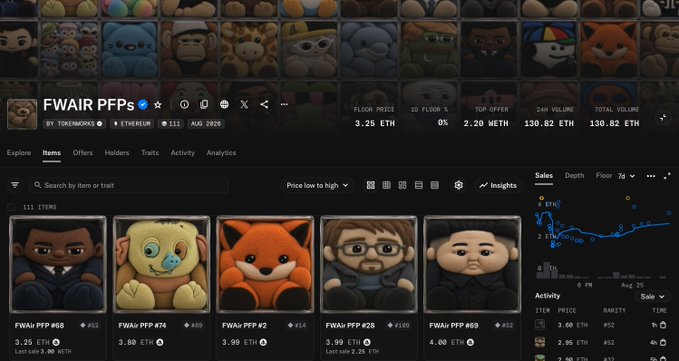The image size is (679, 361).
Task: Click the 3.60 ETH activity item thumbnail
Action: (540, 325)
